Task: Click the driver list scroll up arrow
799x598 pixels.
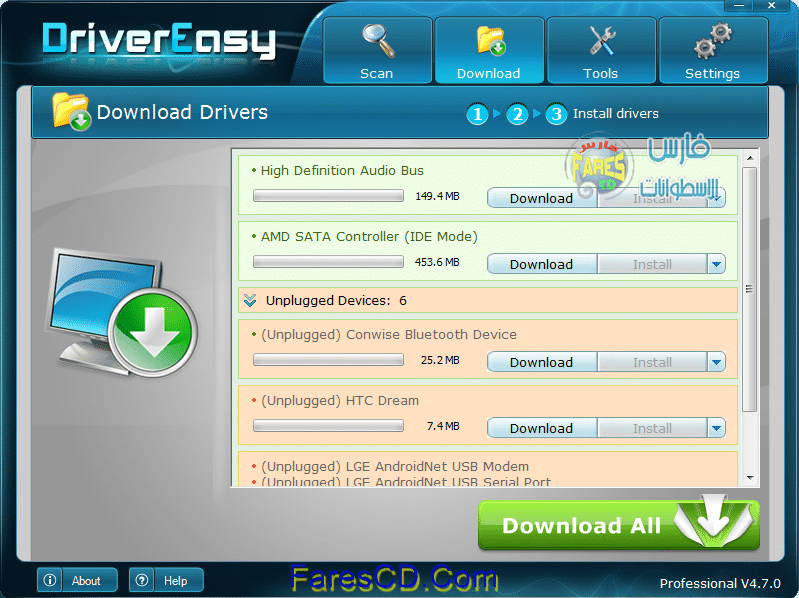Action: tap(750, 158)
